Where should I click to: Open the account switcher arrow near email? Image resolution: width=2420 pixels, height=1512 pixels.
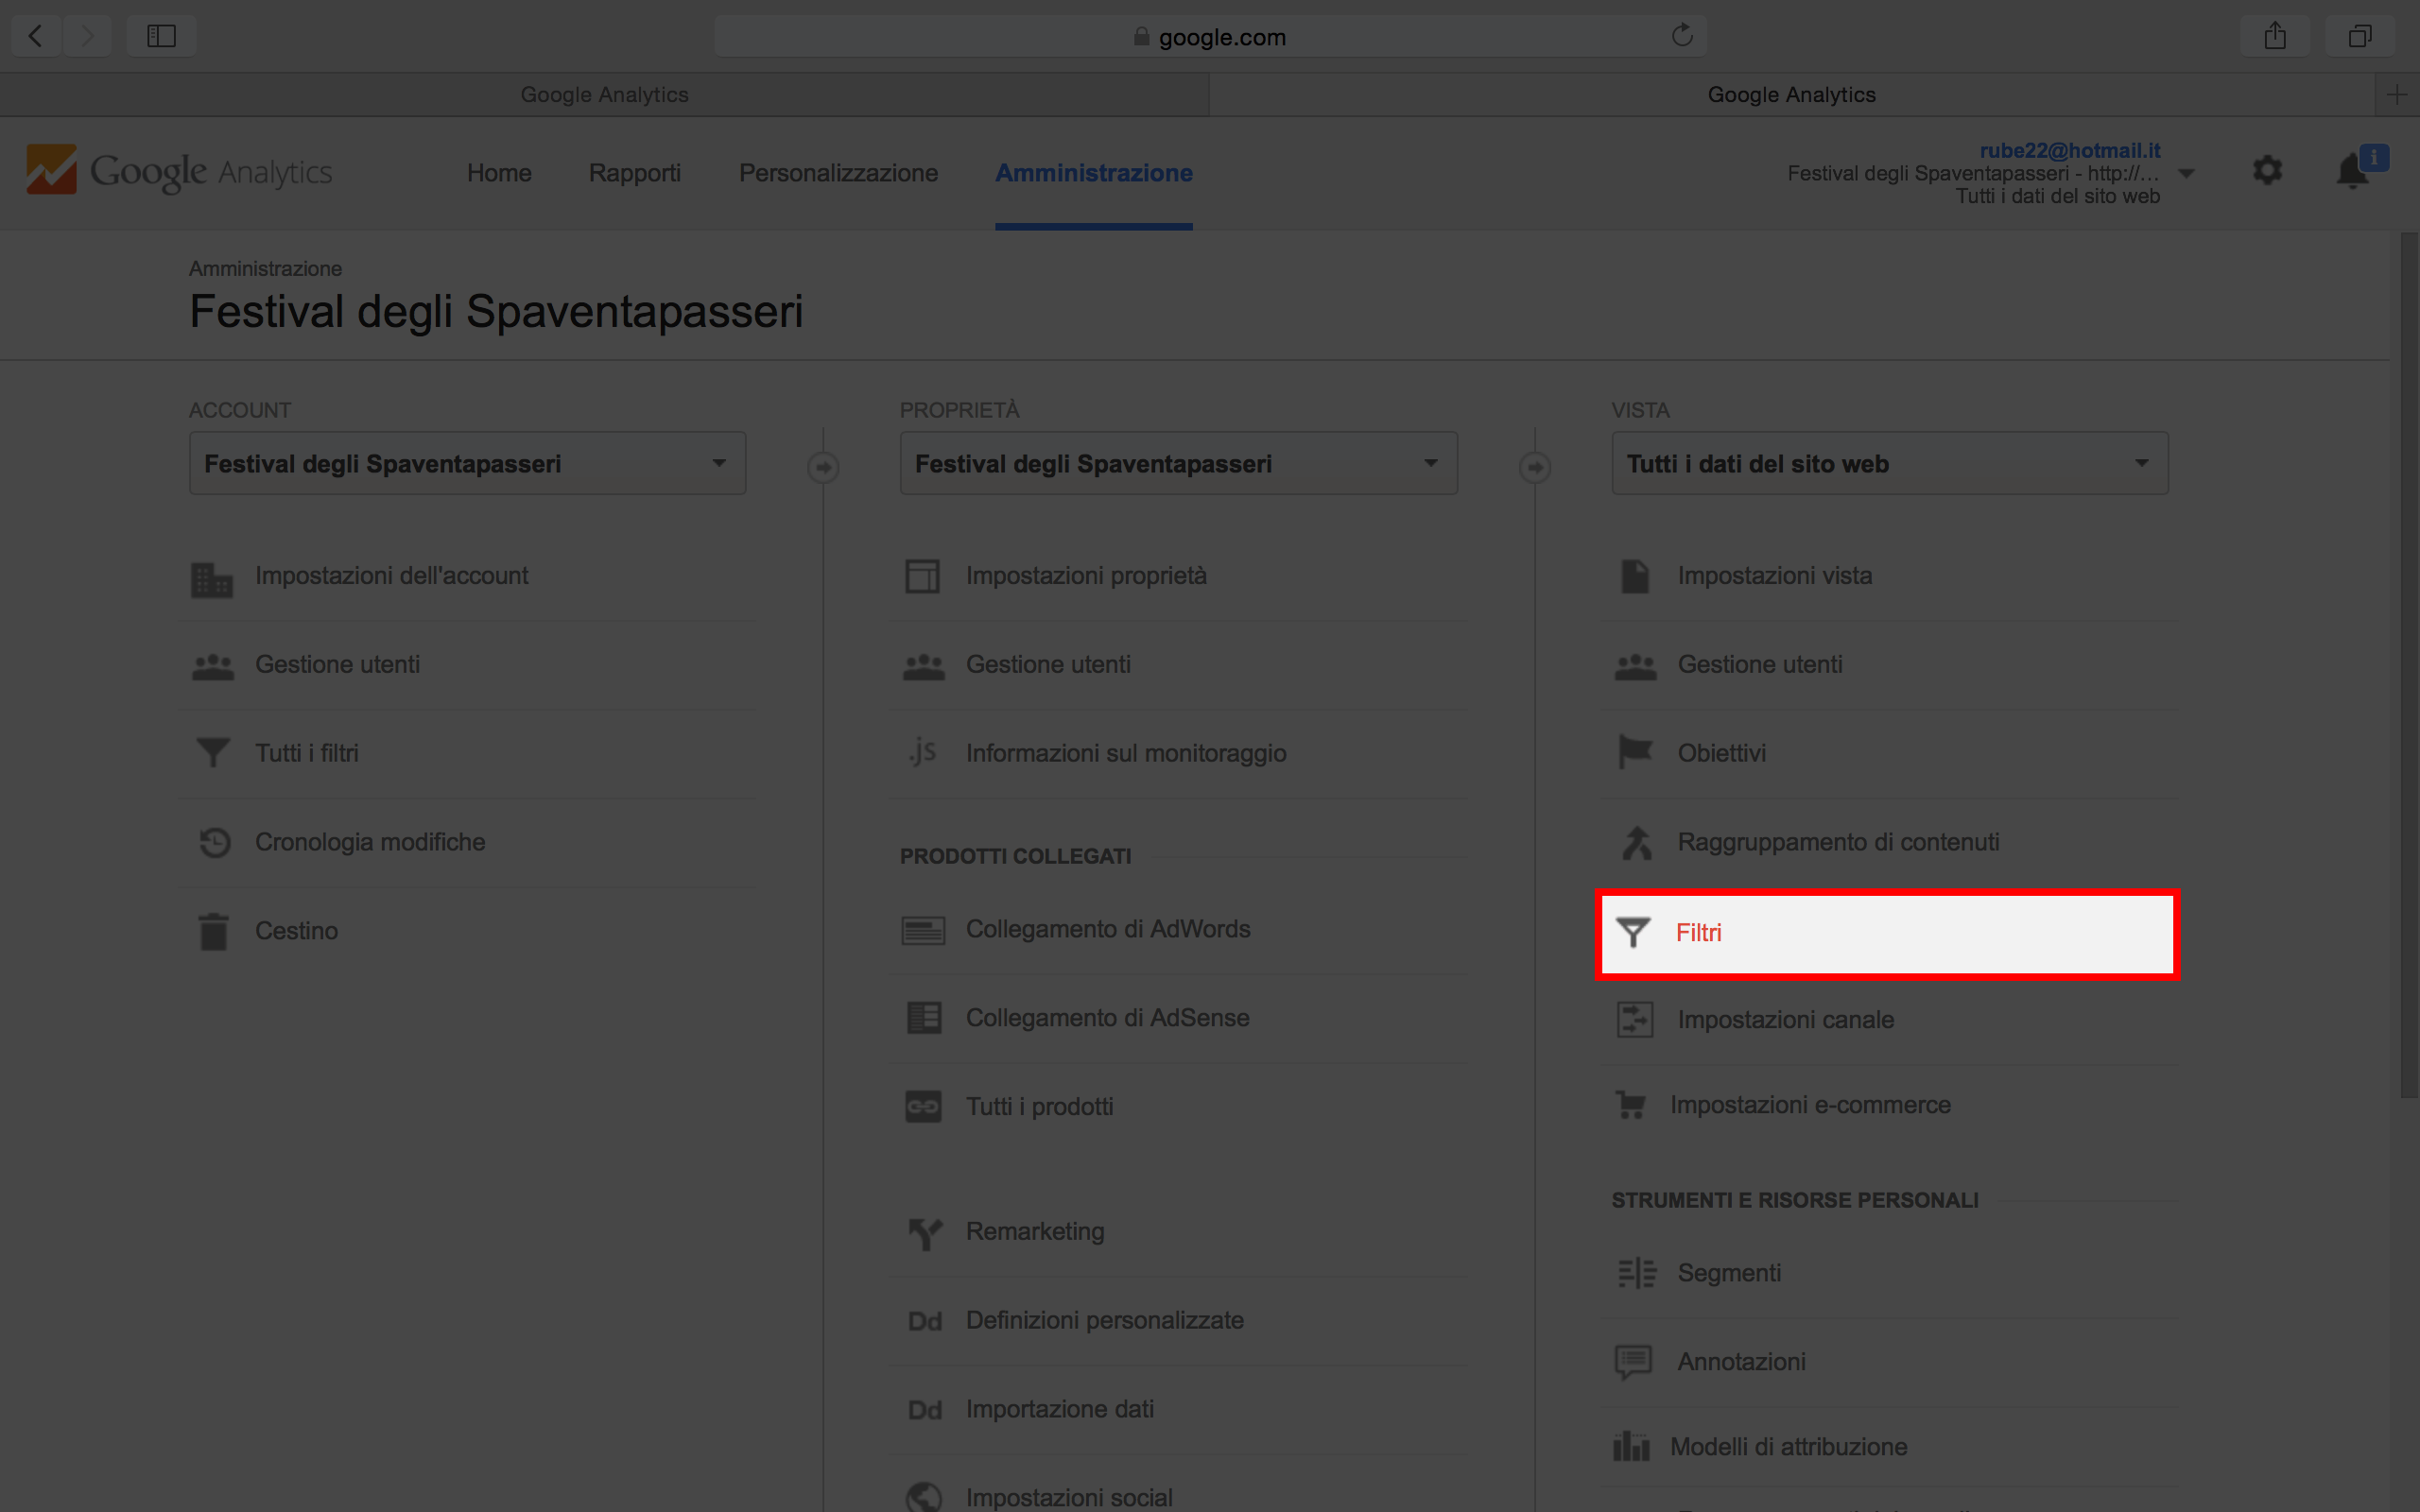point(2186,174)
